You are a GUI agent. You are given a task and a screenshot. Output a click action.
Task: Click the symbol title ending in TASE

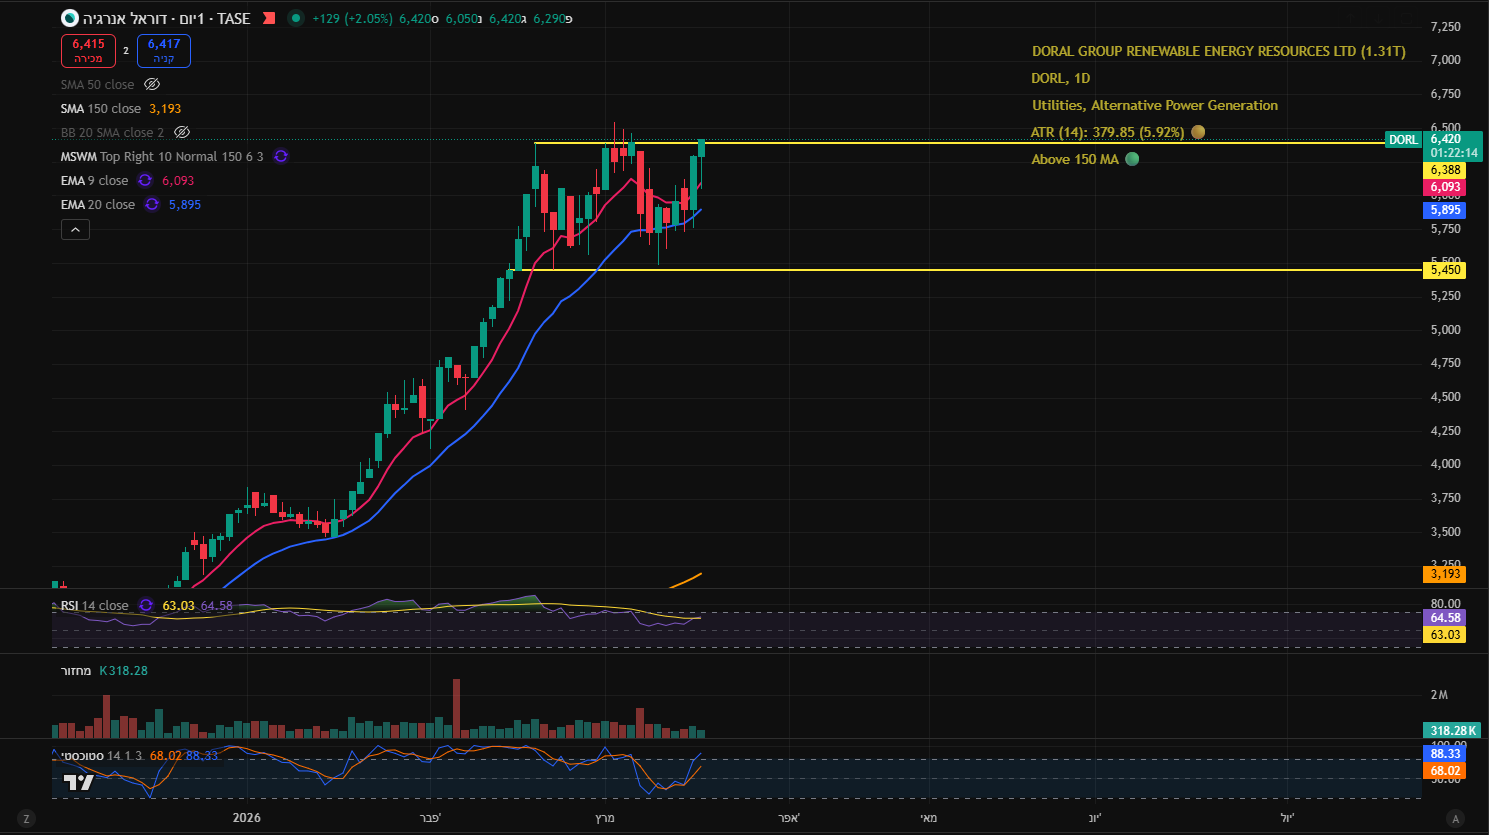click(x=167, y=18)
